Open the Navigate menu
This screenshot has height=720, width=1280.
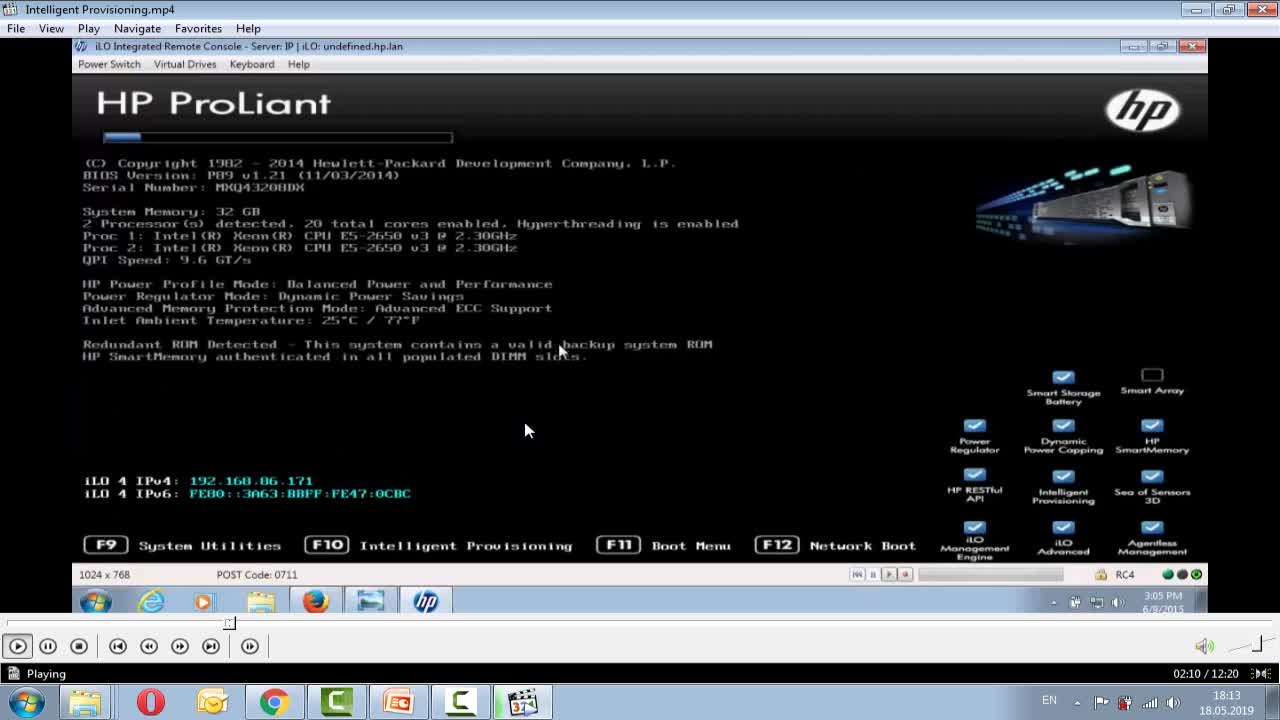137,29
